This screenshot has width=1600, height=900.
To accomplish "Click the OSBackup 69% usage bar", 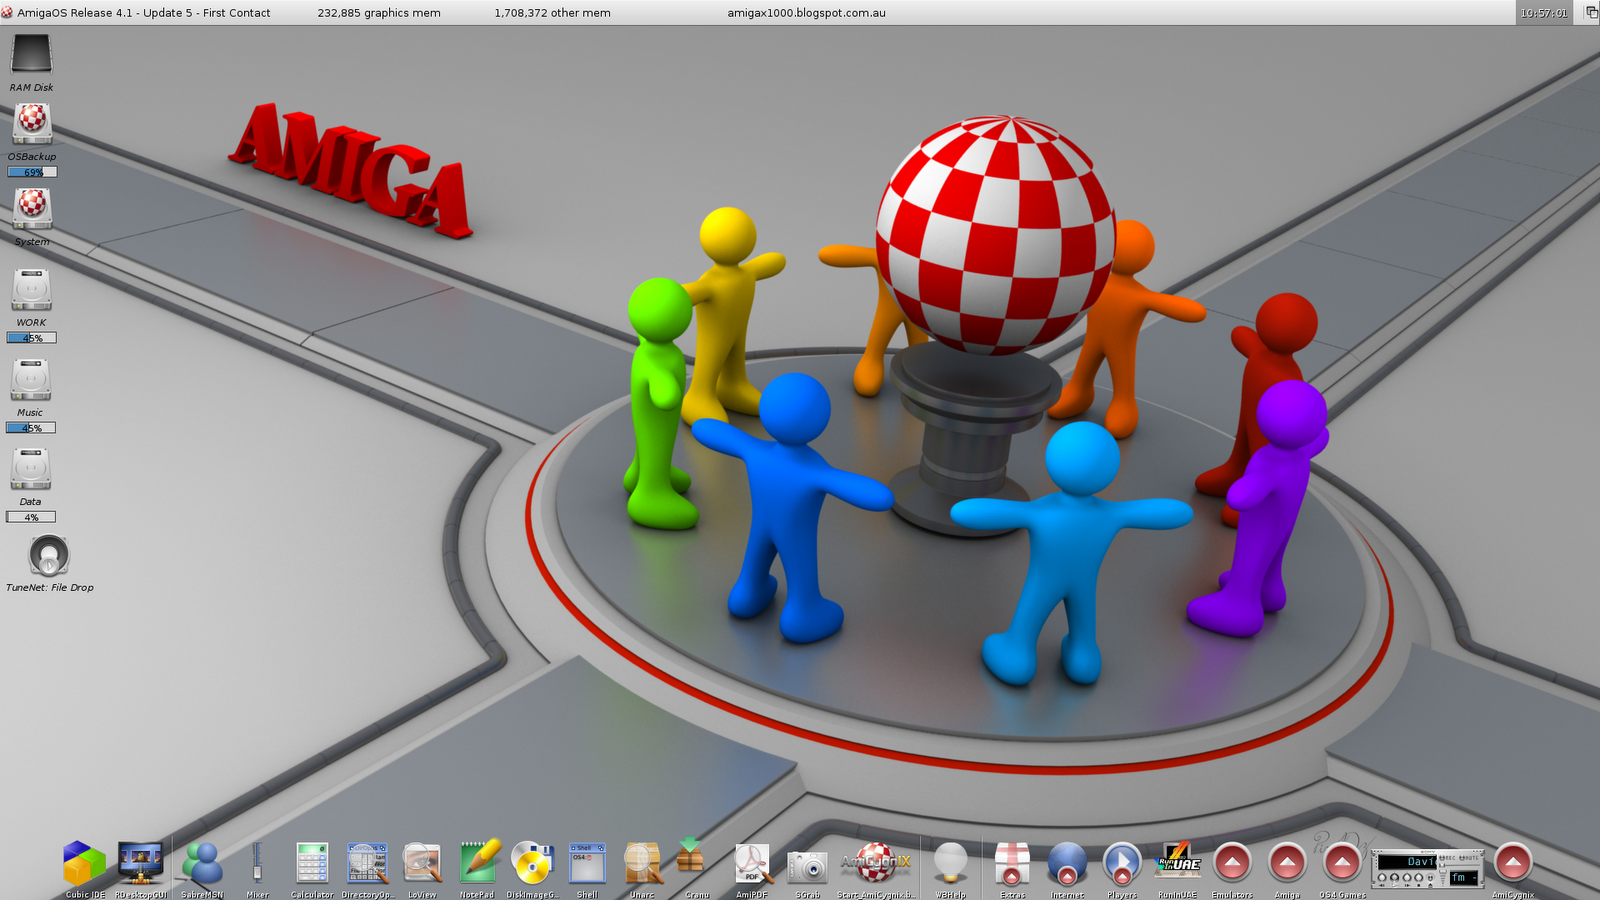I will pos(32,172).
